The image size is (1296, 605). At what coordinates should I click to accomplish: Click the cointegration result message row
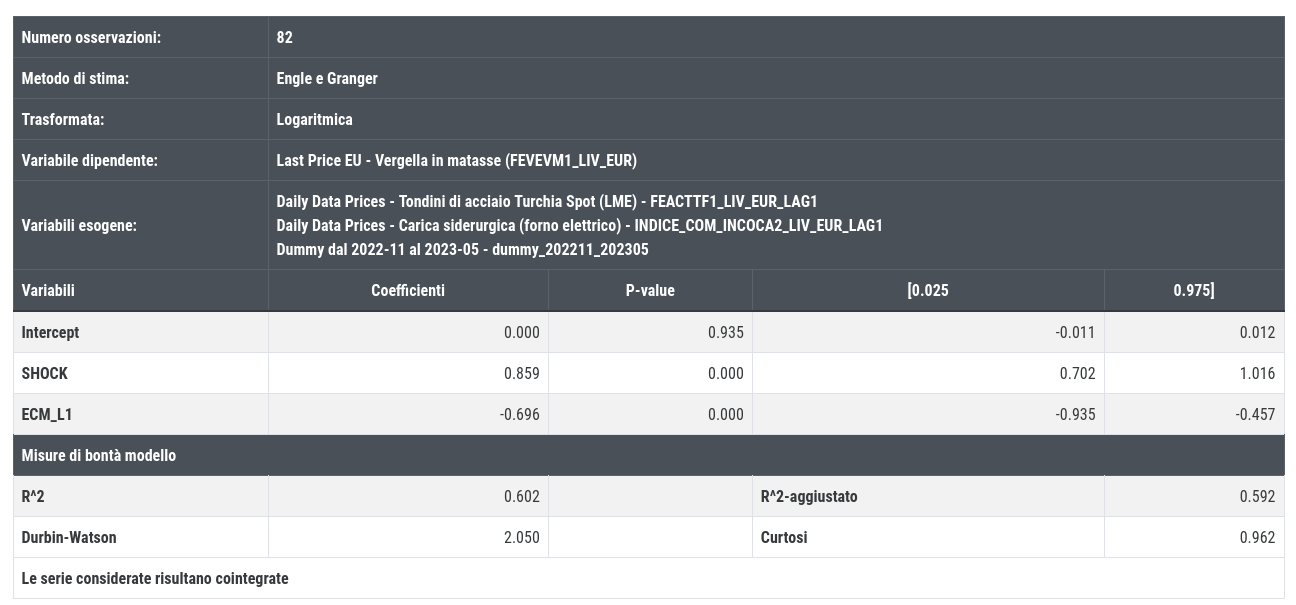[649, 578]
